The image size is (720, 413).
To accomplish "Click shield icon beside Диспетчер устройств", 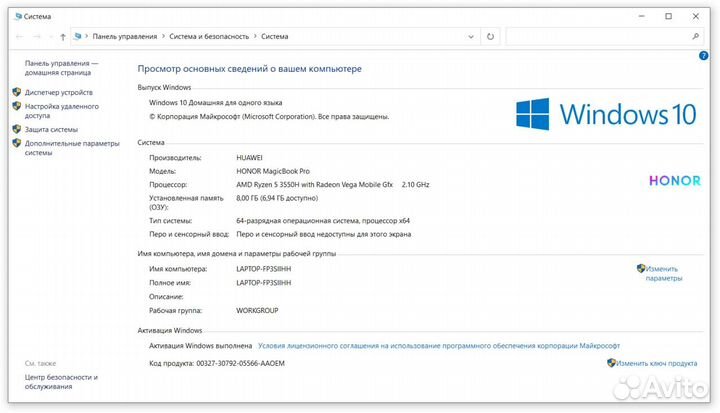I will [17, 92].
